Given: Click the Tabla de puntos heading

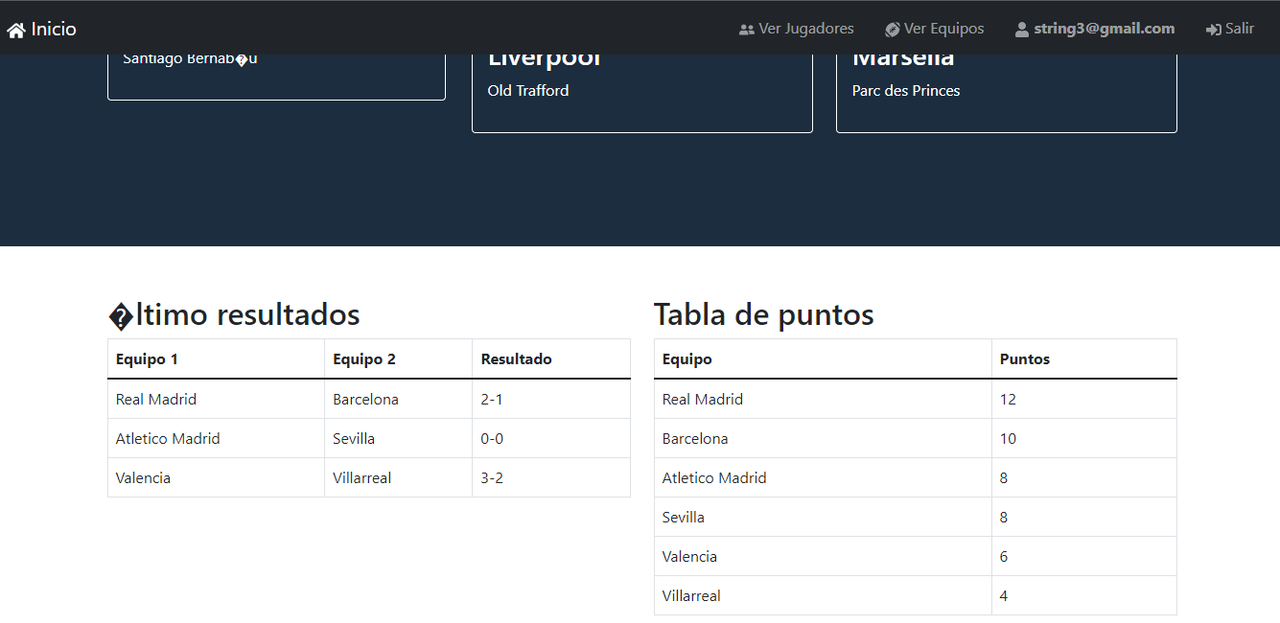Looking at the screenshot, I should (x=763, y=314).
